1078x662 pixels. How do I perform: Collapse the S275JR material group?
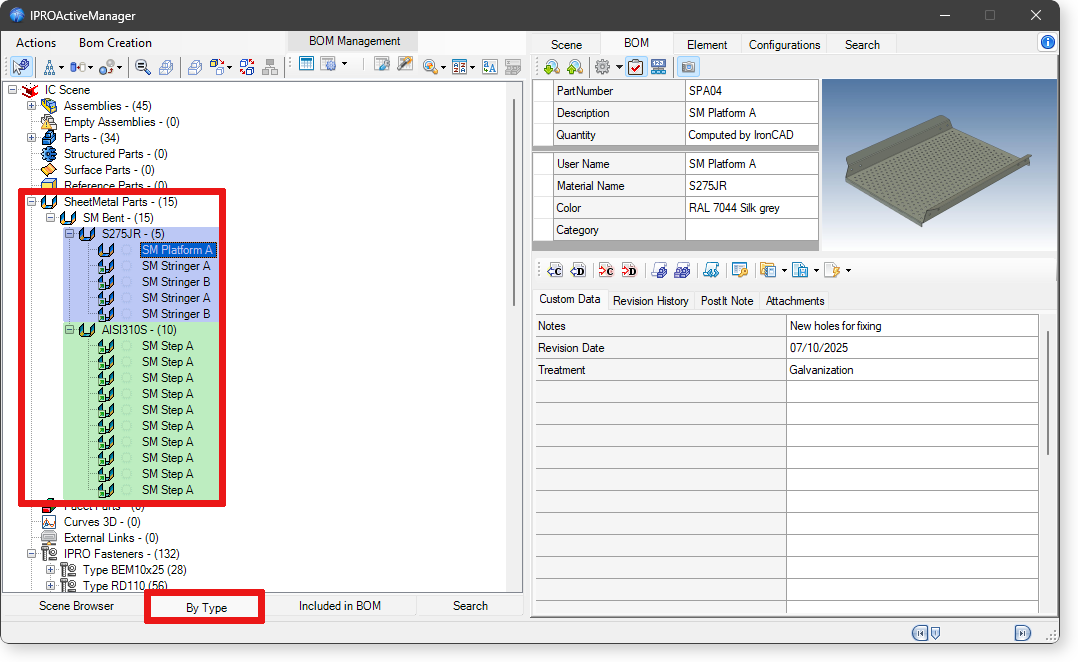tap(70, 234)
